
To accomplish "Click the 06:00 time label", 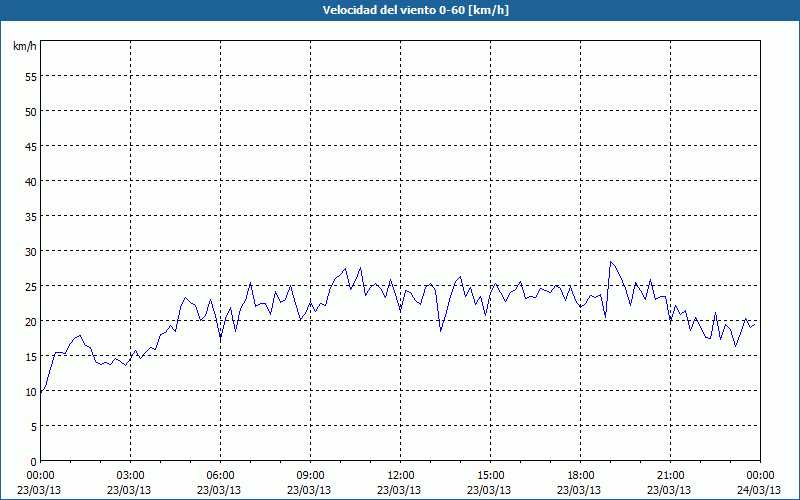I will [220, 476].
